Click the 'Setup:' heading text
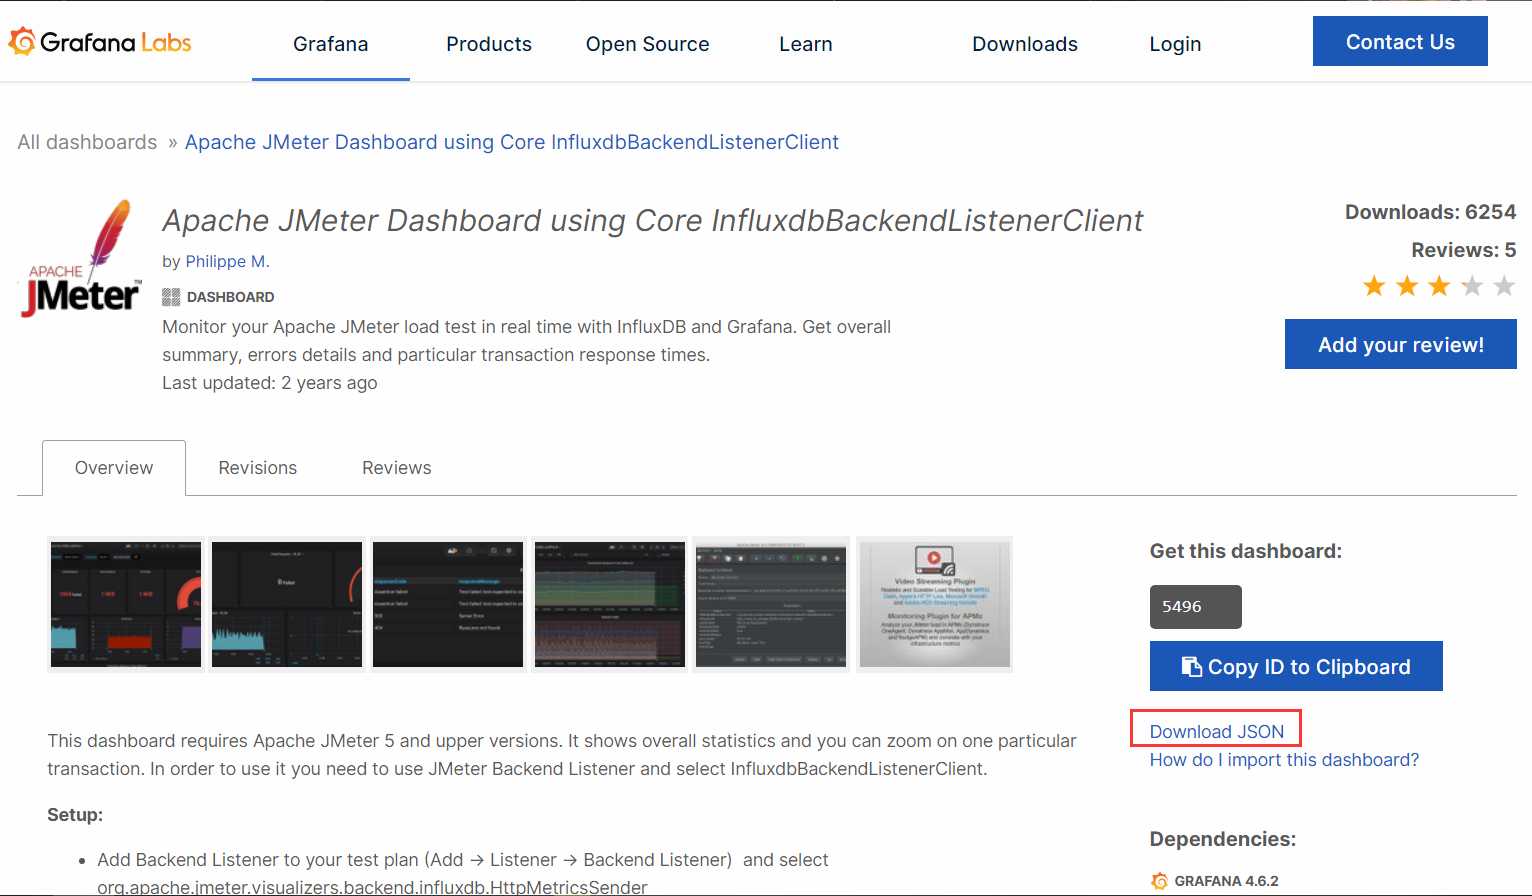The image size is (1532, 896). pyautogui.click(x=75, y=815)
